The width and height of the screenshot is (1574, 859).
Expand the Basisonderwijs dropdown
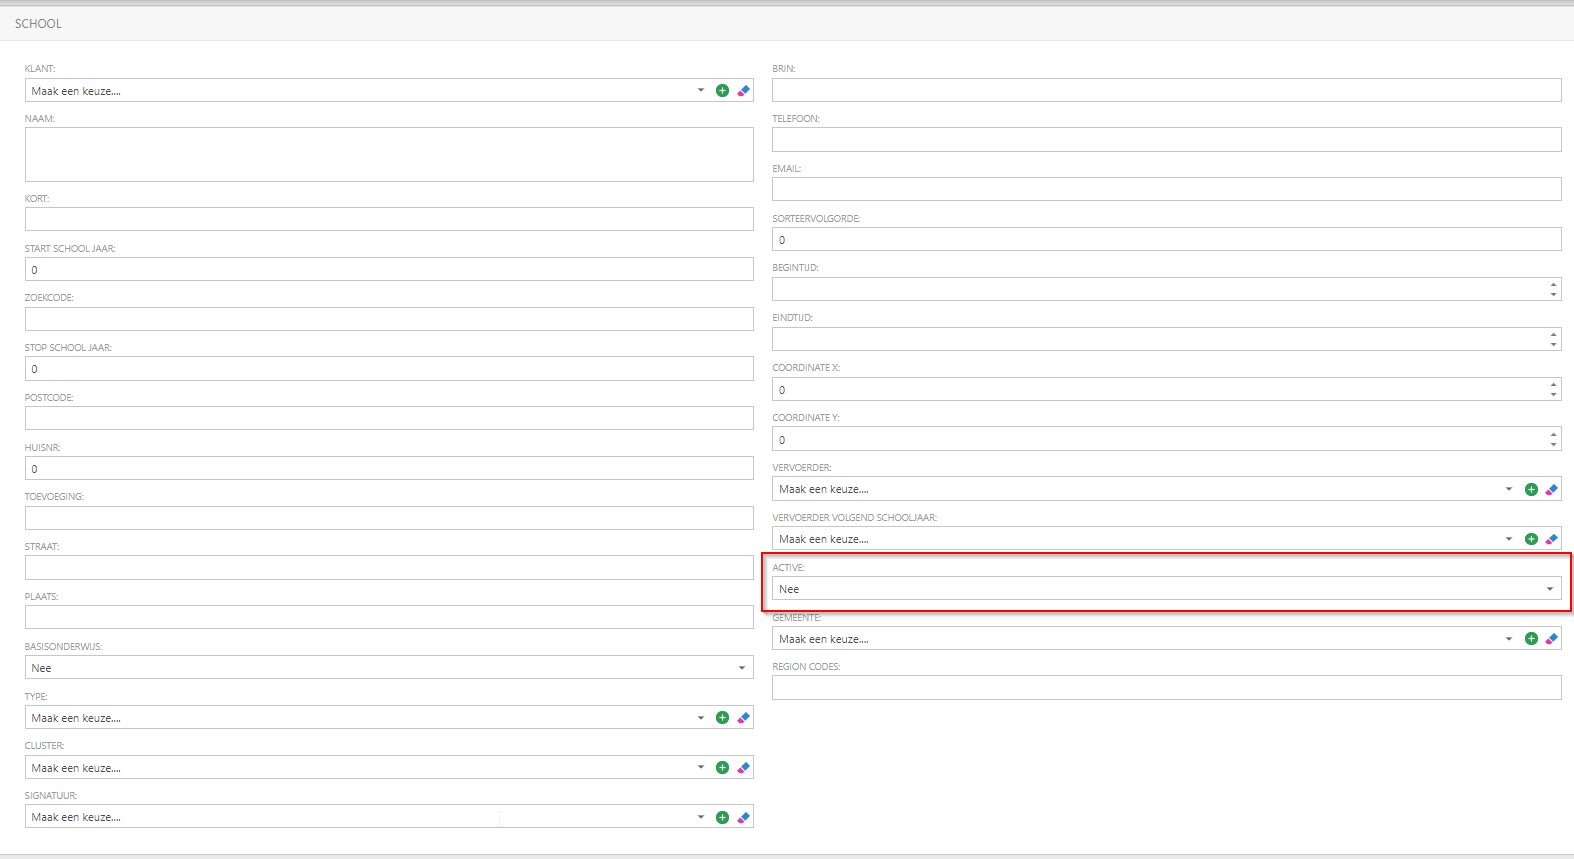coord(388,668)
